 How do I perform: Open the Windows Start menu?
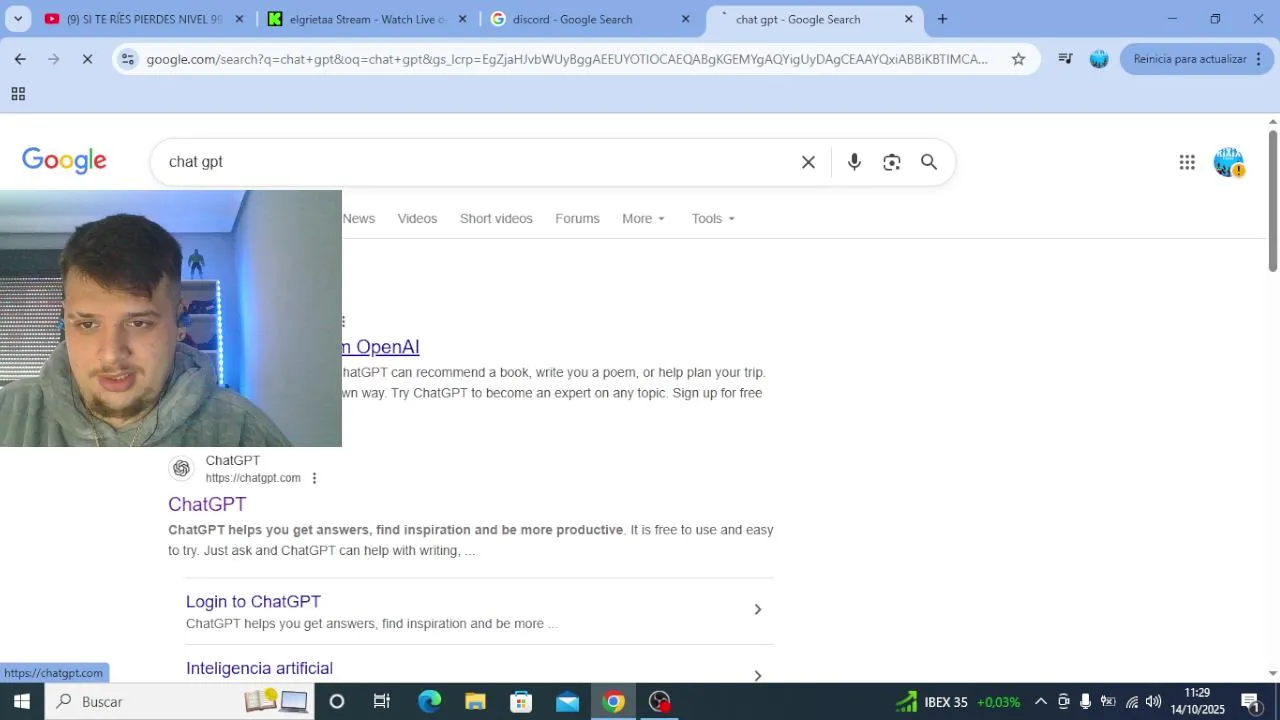point(21,701)
